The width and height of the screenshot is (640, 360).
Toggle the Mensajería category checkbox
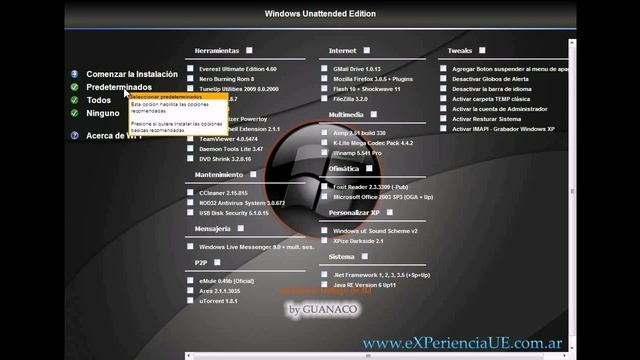[x=240, y=228]
